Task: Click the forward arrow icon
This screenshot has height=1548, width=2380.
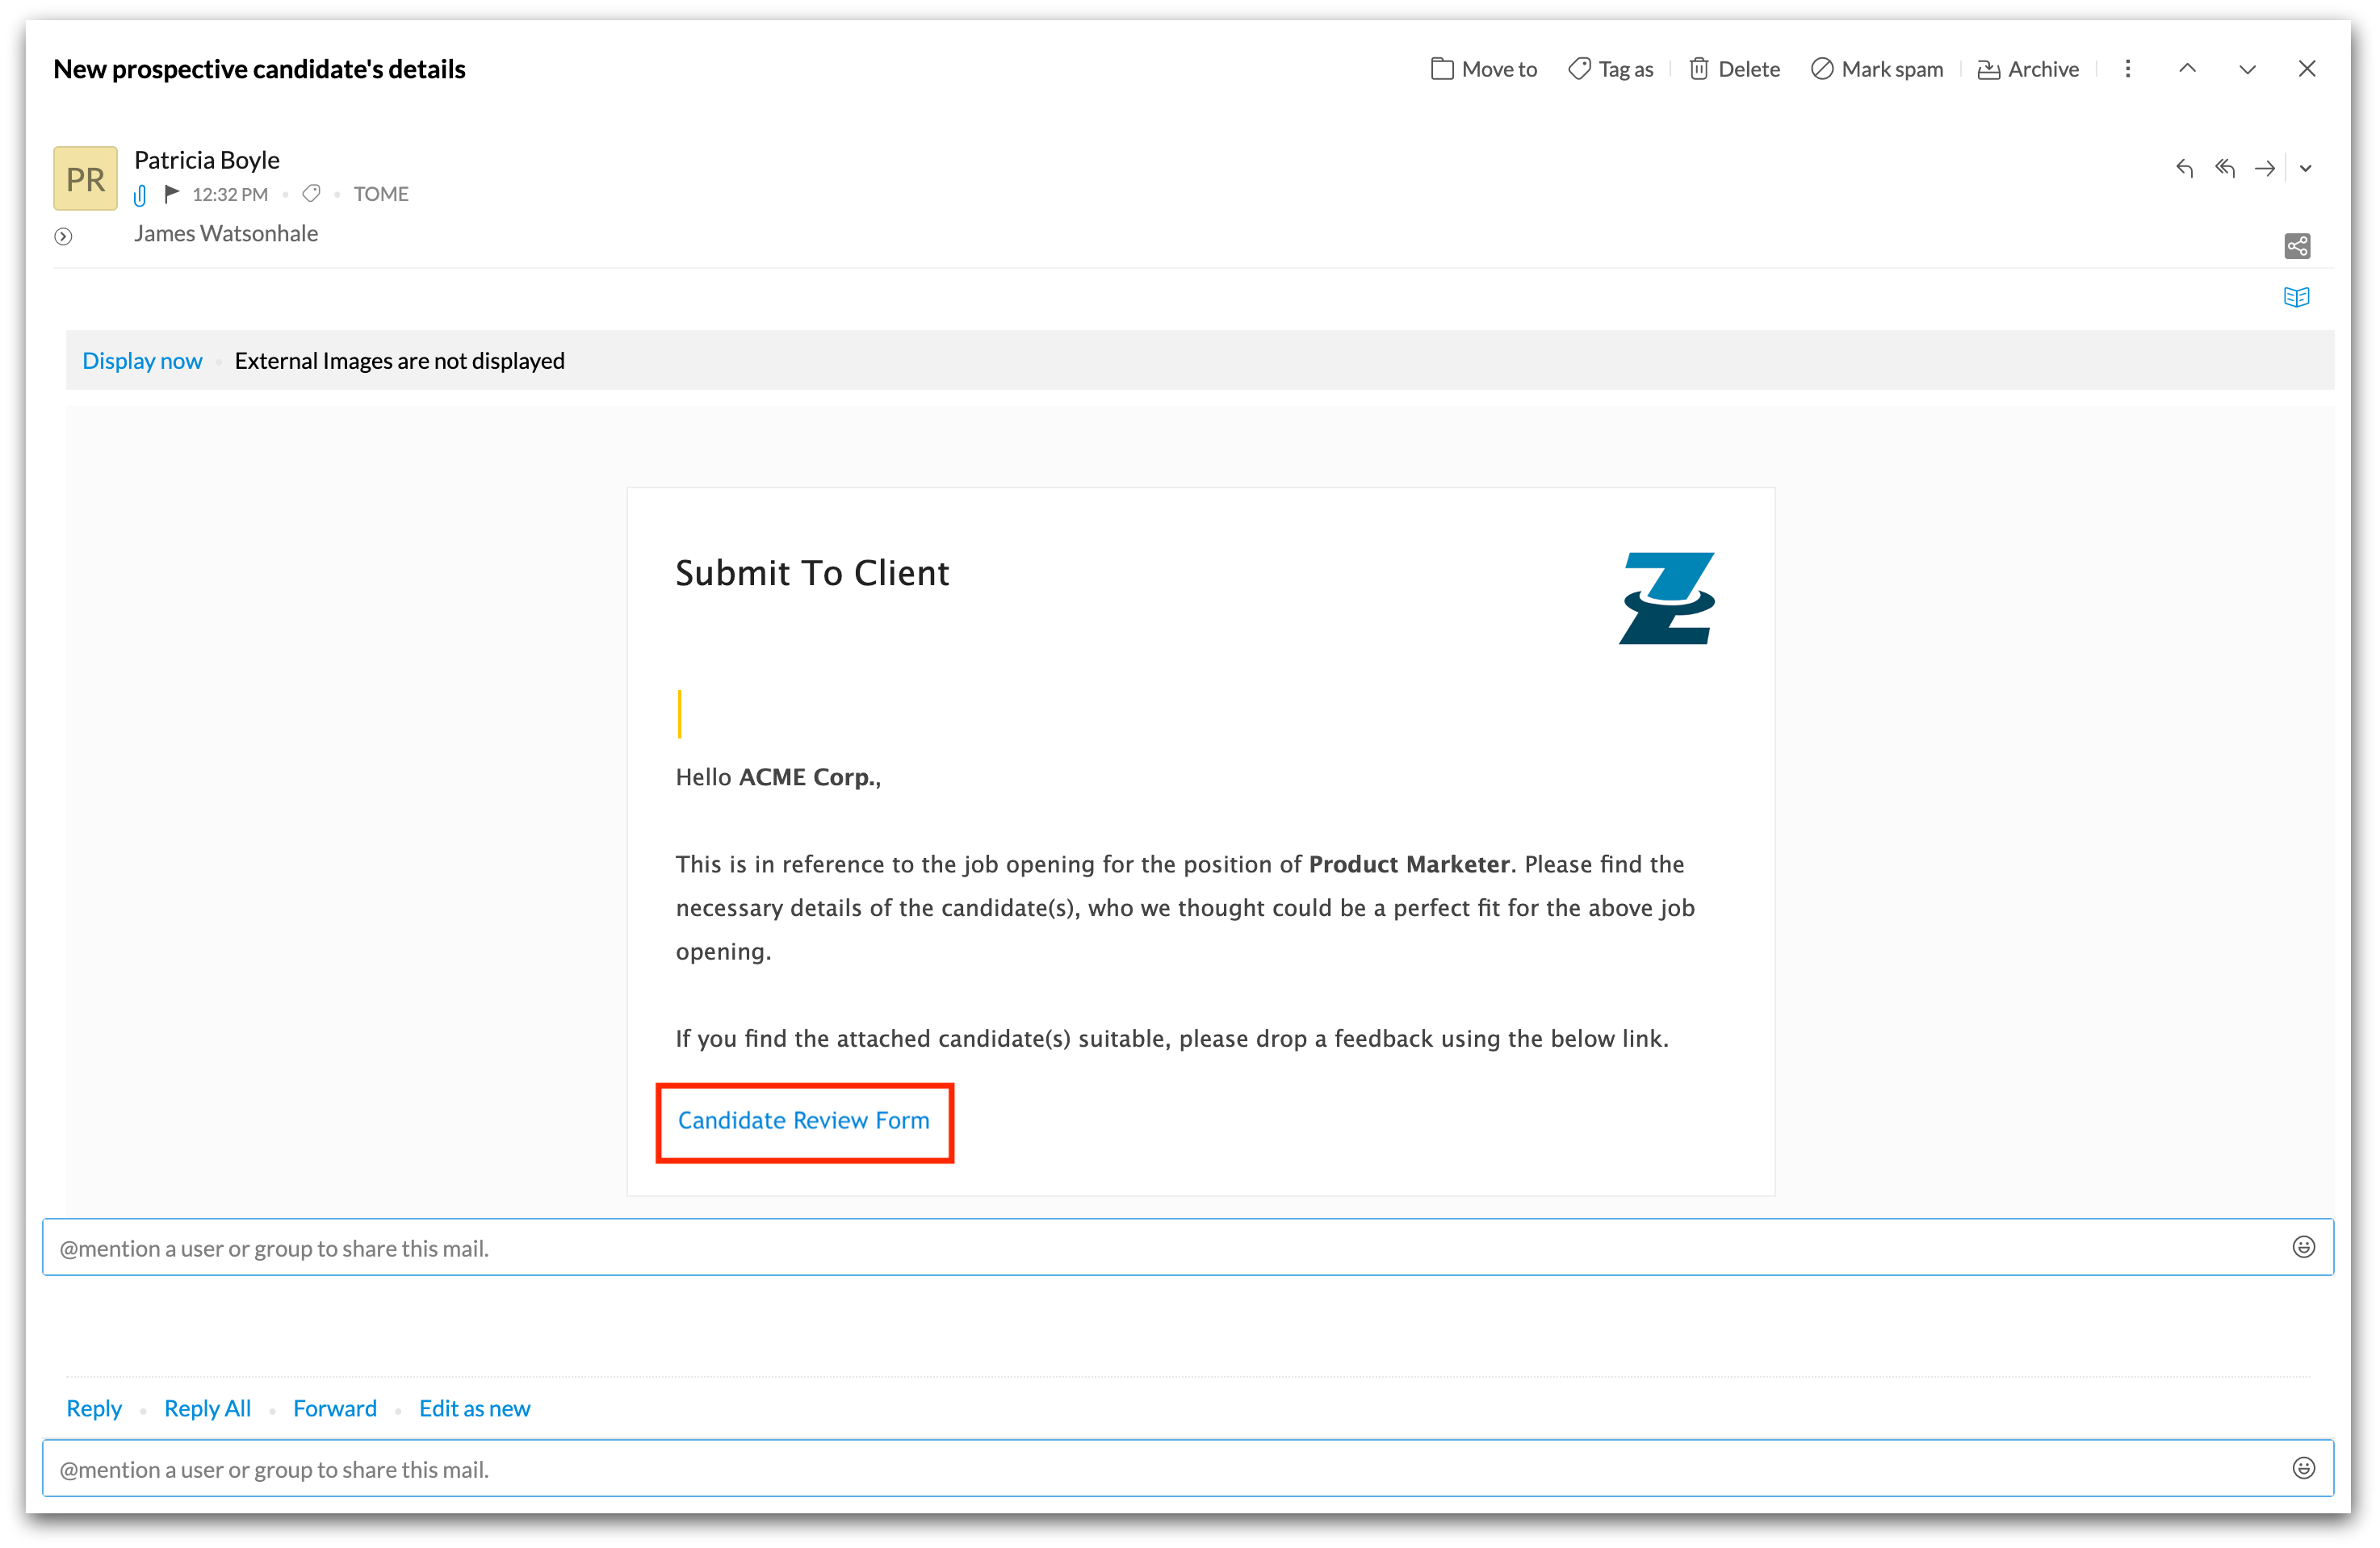Action: click(2264, 168)
